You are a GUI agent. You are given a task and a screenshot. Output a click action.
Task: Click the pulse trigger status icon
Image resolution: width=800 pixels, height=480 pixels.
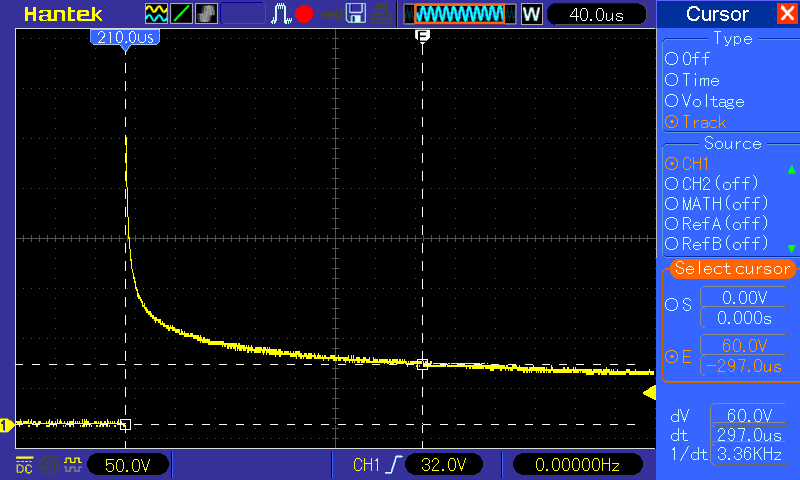pos(281,14)
